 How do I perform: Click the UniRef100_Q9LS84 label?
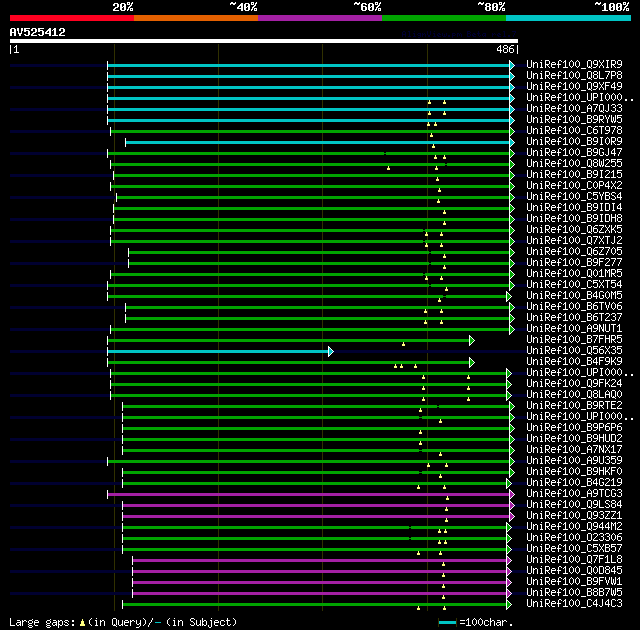(x=574, y=505)
